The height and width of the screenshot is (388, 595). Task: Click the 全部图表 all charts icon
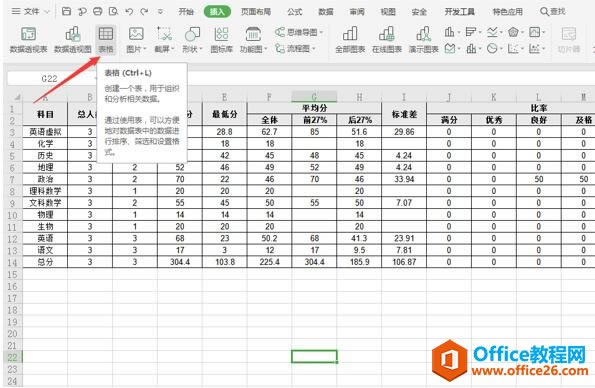350,39
